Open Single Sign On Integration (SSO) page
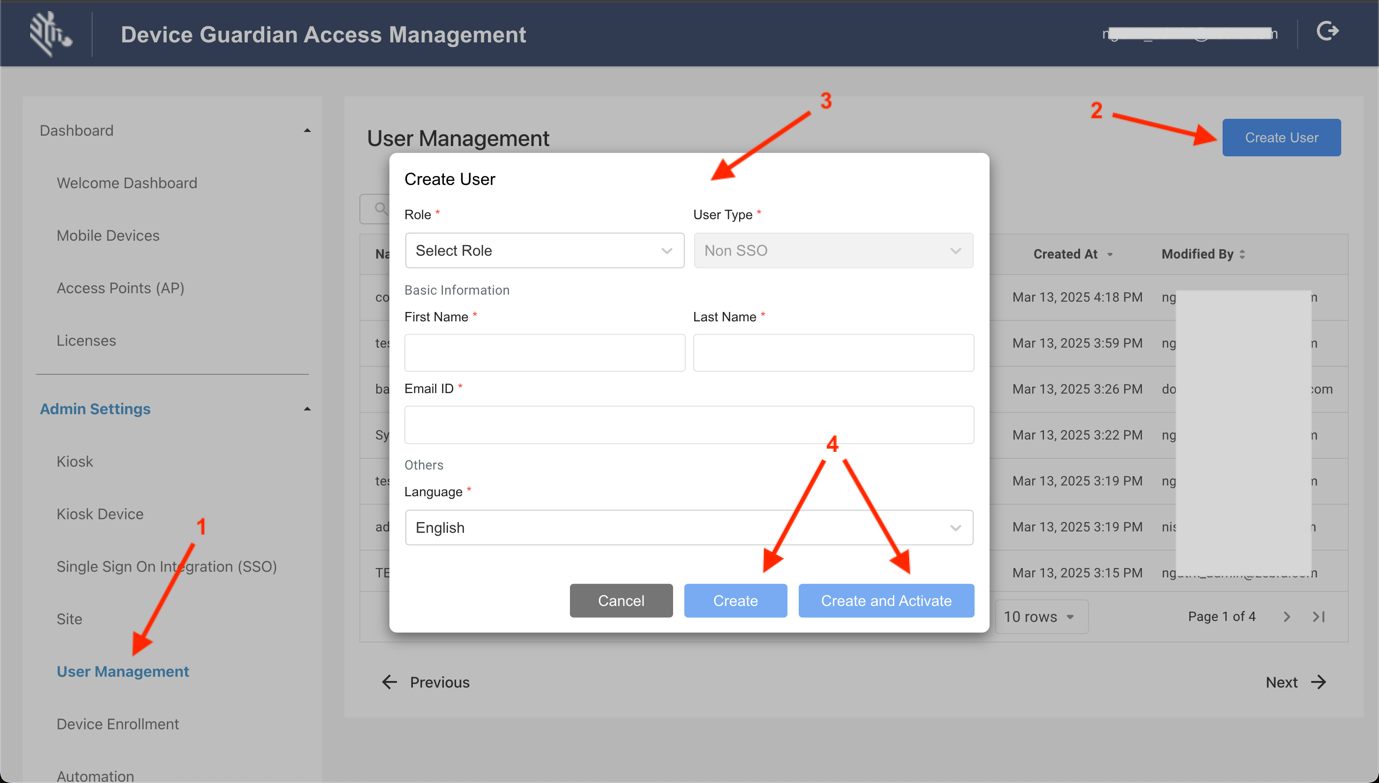The height and width of the screenshot is (783, 1379). pos(166,567)
